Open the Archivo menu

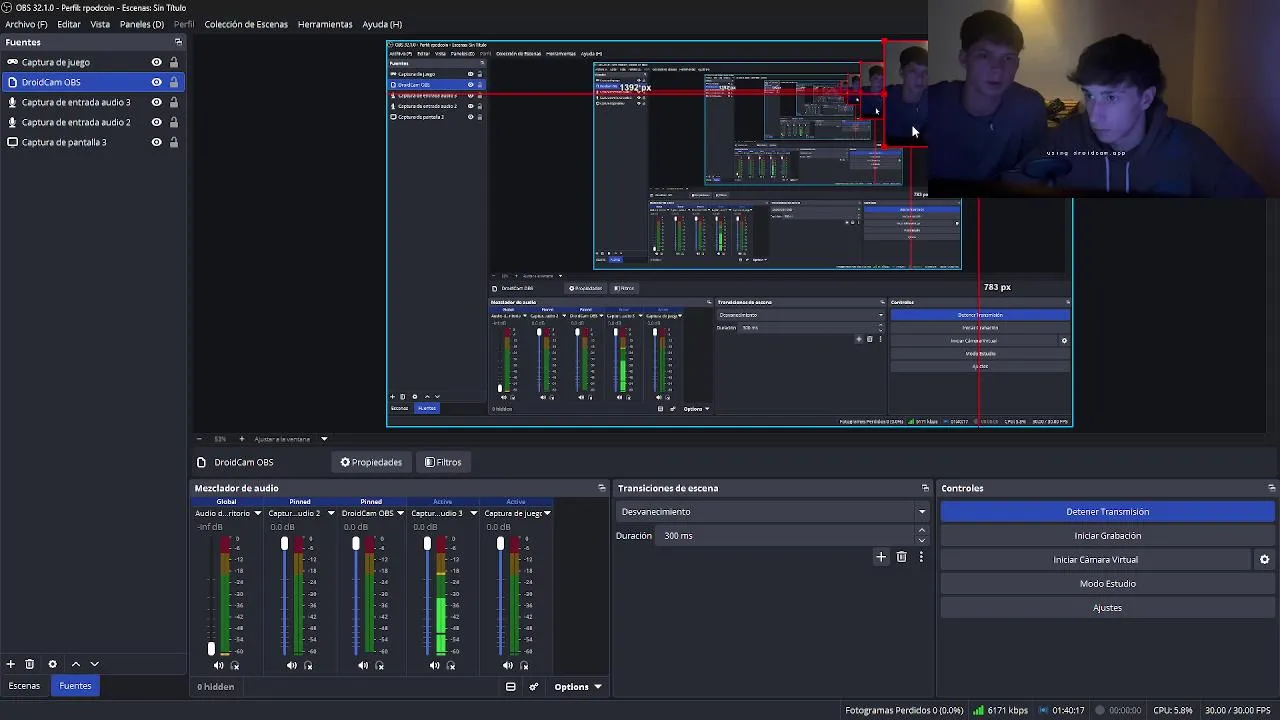click(26, 24)
